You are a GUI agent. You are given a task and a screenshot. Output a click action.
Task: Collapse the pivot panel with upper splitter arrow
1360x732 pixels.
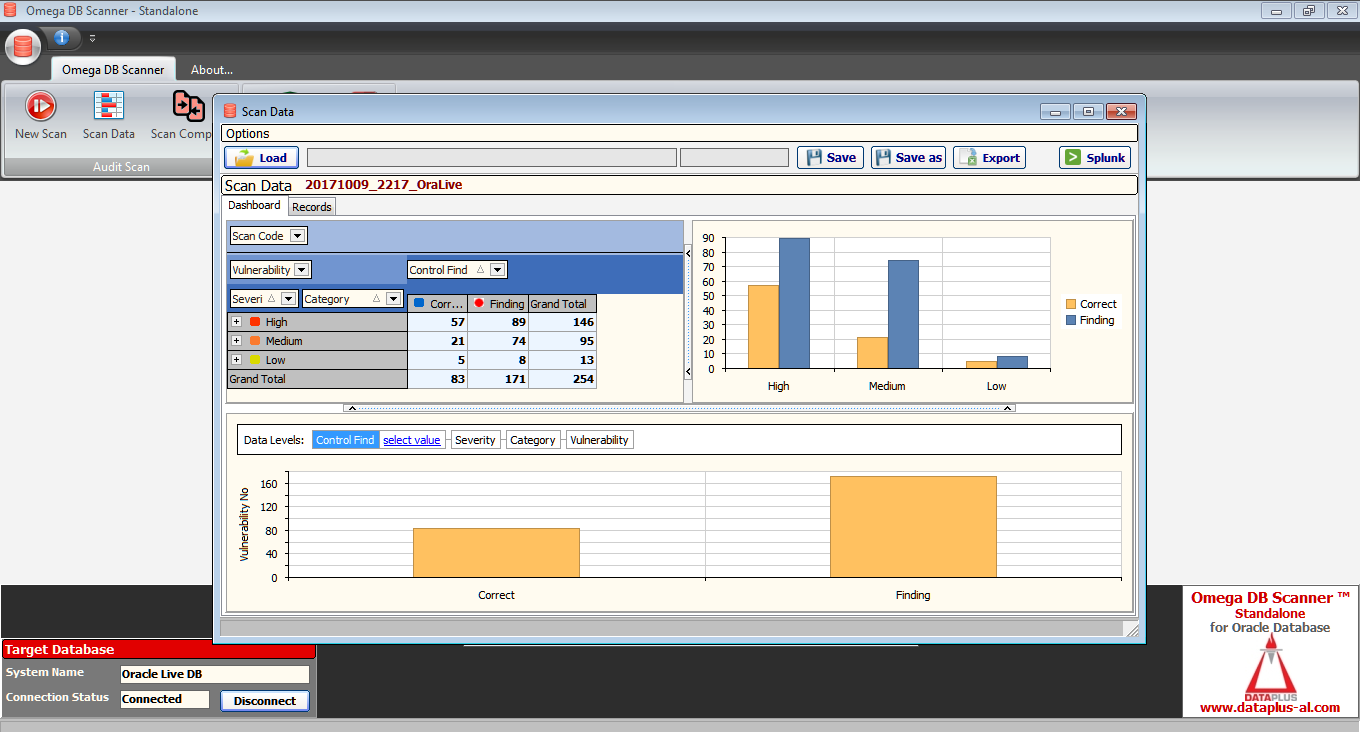(687, 253)
